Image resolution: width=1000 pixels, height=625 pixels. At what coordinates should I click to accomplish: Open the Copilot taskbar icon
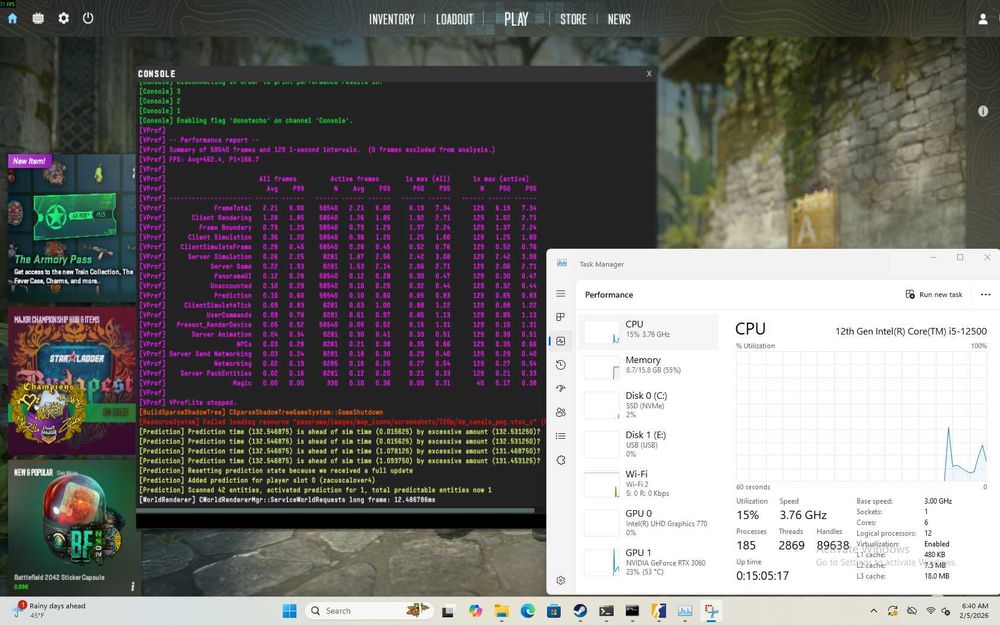coord(474,611)
